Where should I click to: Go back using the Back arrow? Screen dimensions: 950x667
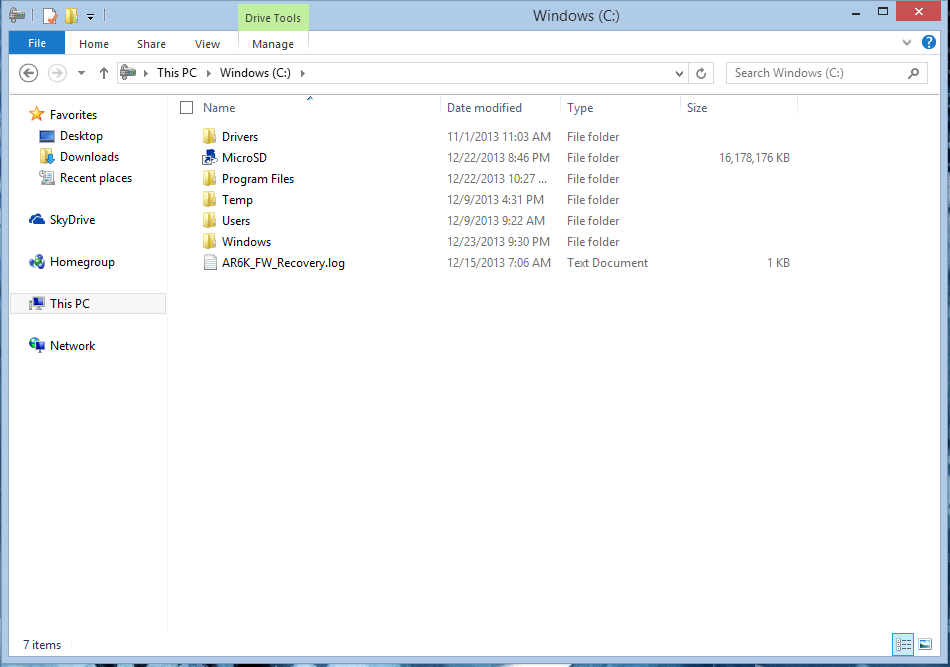29,73
